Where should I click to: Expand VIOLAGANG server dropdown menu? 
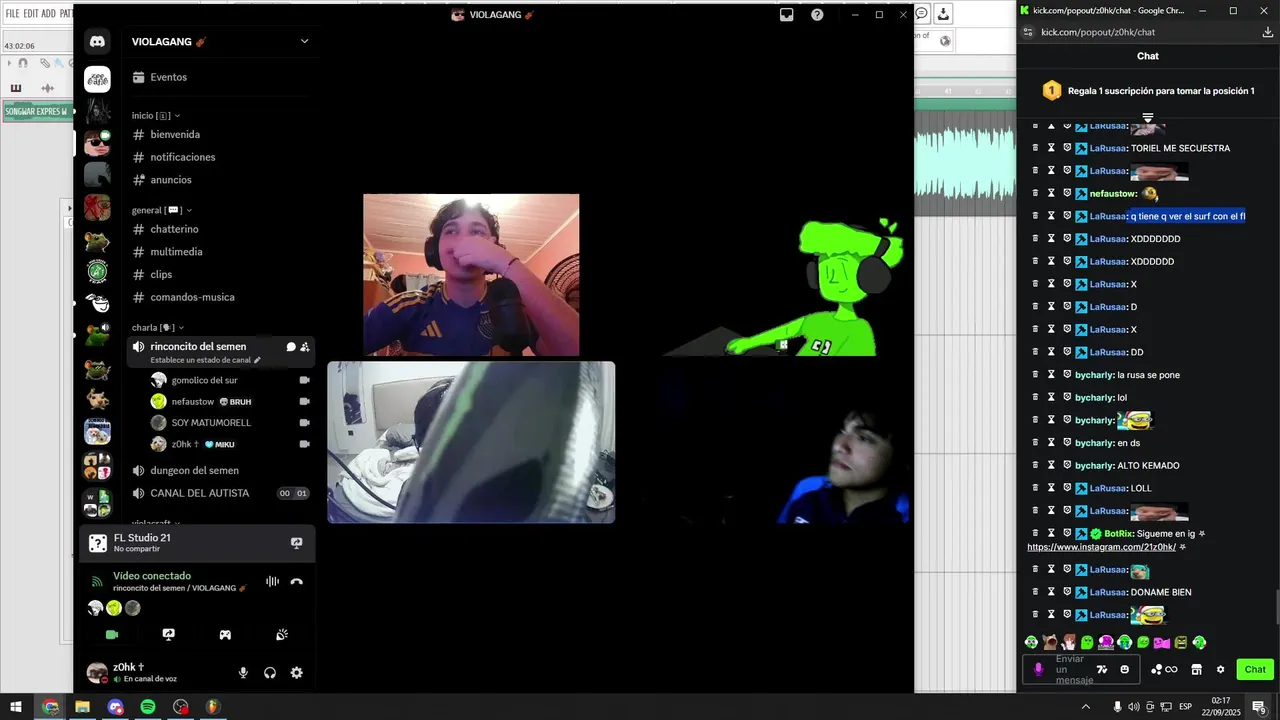pyautogui.click(x=304, y=41)
